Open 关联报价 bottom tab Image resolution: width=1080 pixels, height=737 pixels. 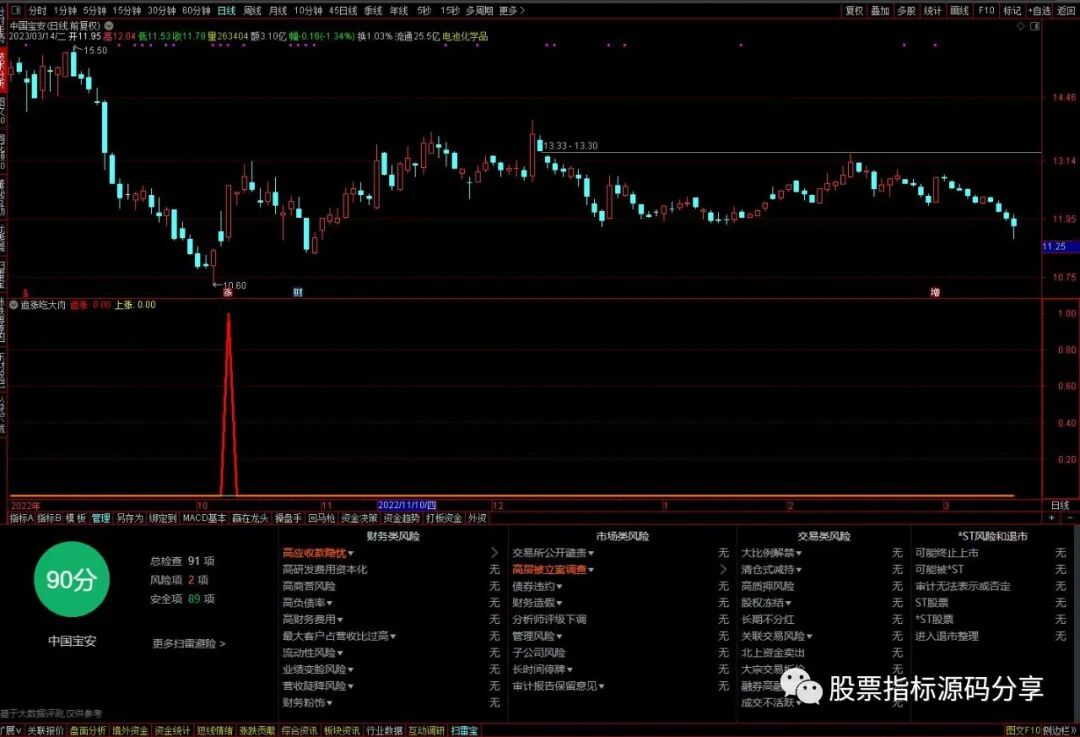tap(45, 731)
